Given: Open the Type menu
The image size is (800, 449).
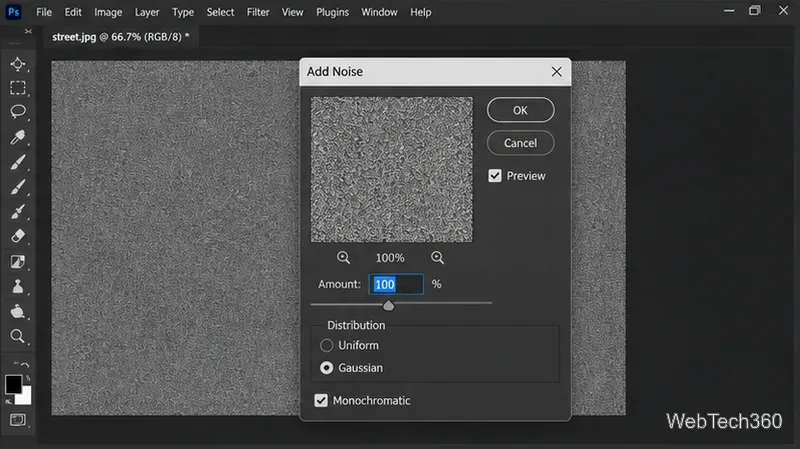Looking at the screenshot, I should [183, 12].
